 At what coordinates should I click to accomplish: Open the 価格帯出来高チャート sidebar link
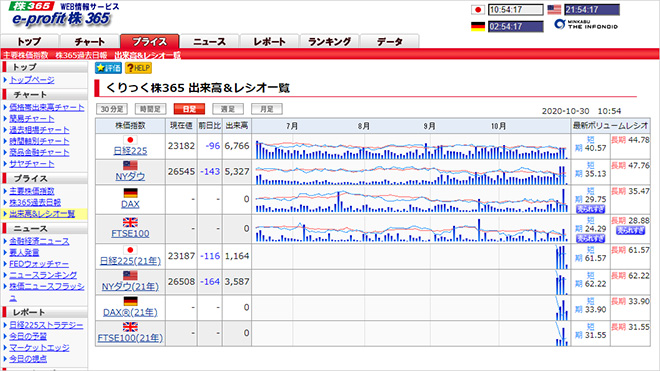click(47, 107)
